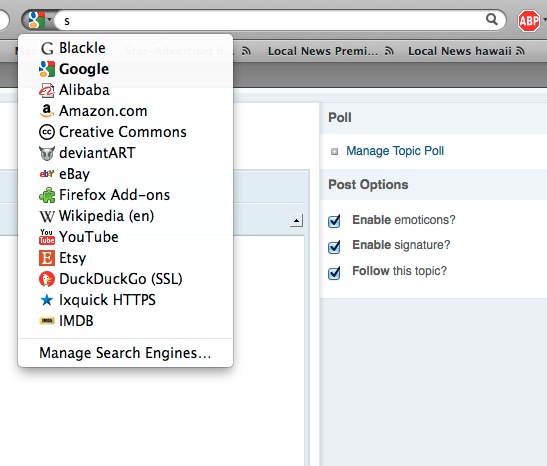Open Manage Topic Poll link
Screen dimensions: 547x466
click(395, 151)
